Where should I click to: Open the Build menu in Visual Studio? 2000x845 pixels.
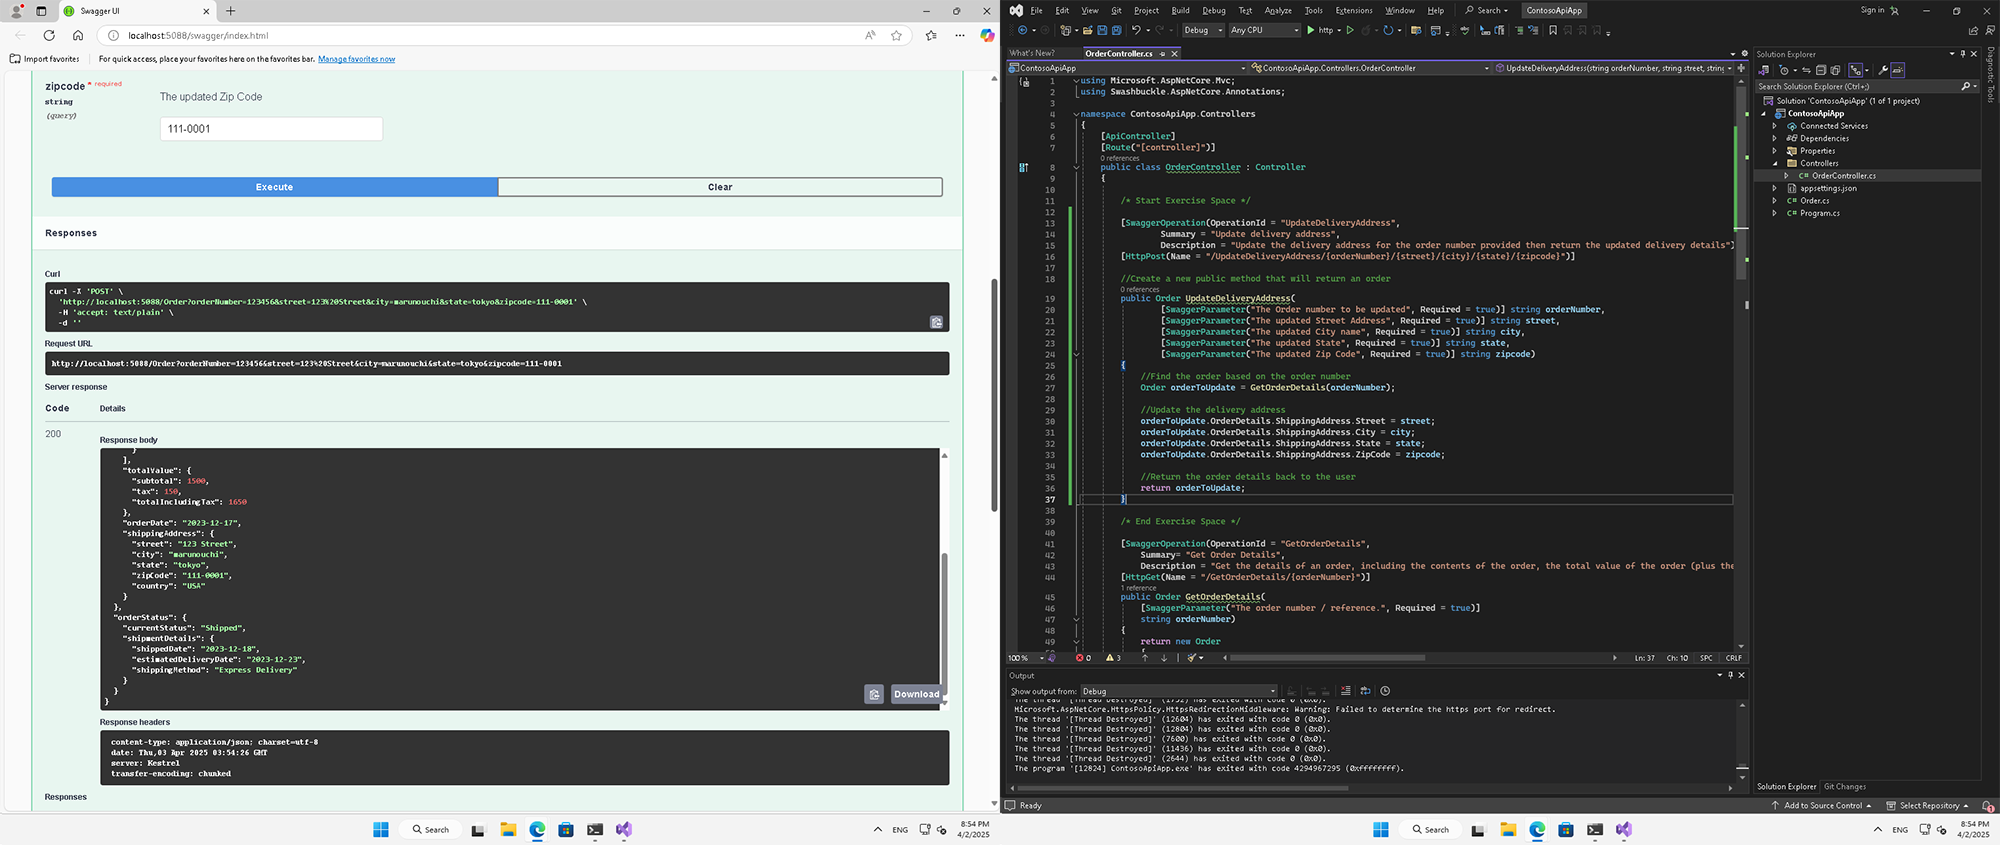1180,10
